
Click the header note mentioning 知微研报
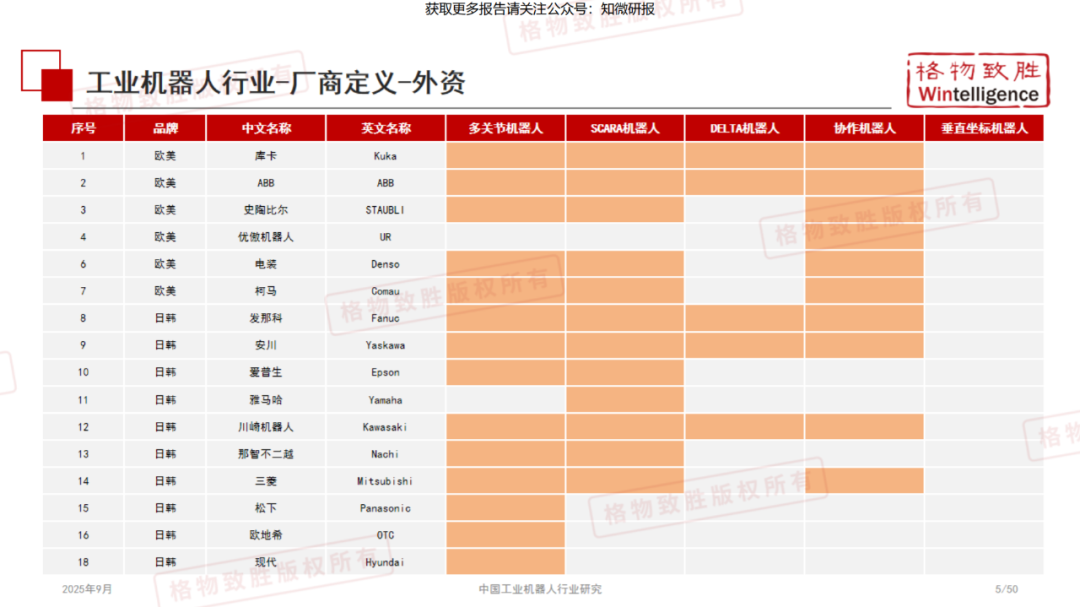(540, 9)
